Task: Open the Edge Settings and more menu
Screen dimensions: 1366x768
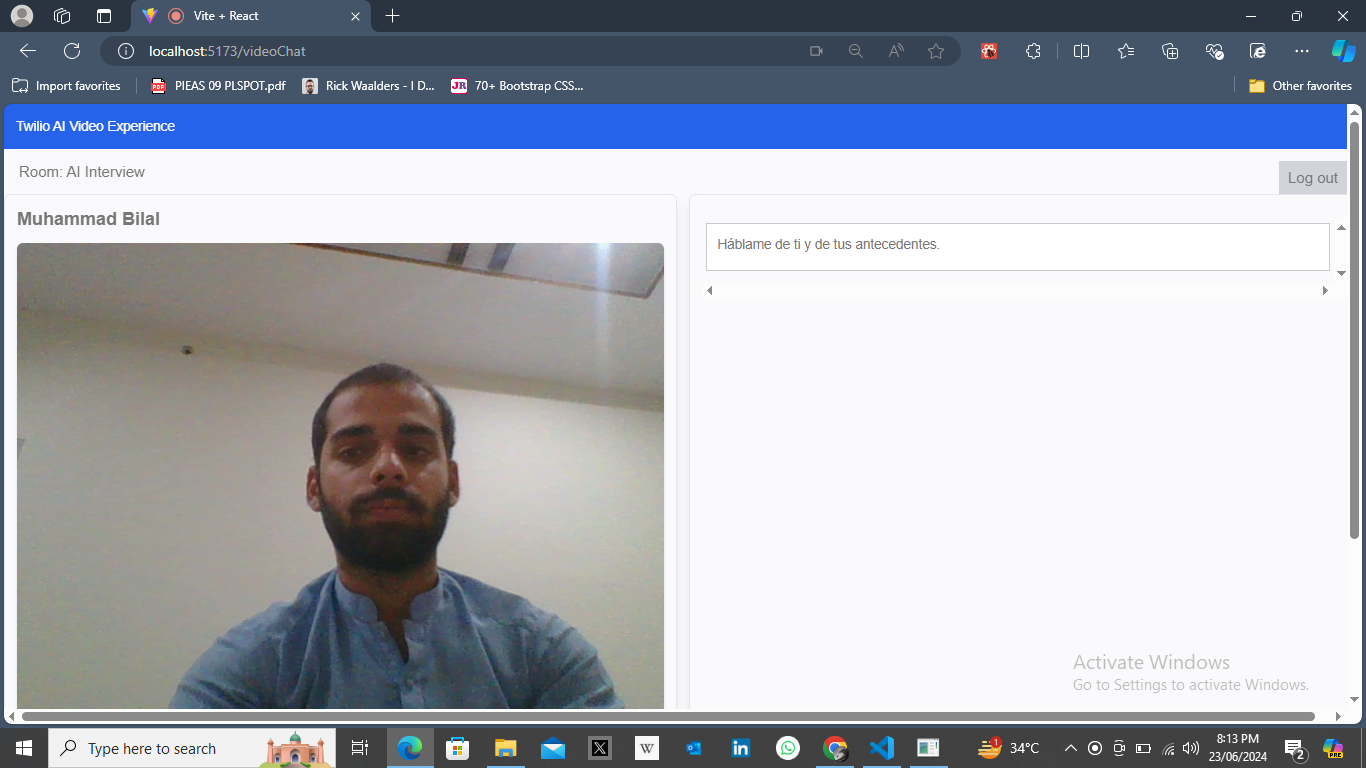Action: click(x=1301, y=51)
